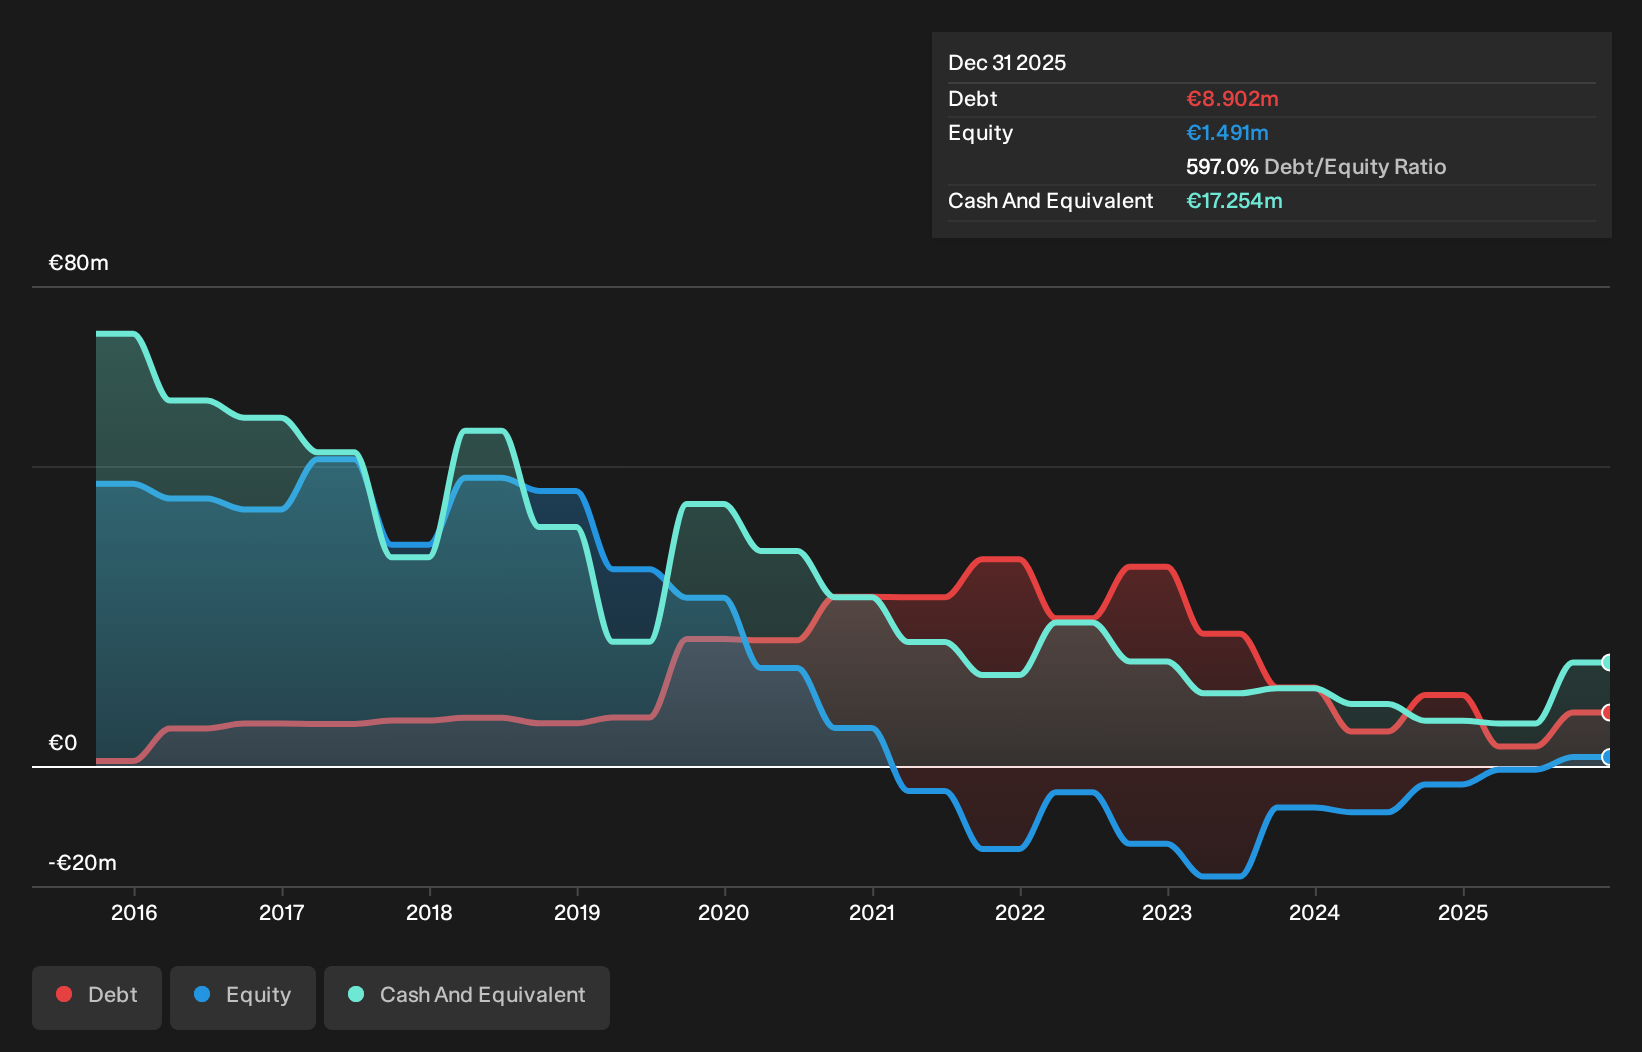Click the €80m y-axis label

click(79, 263)
